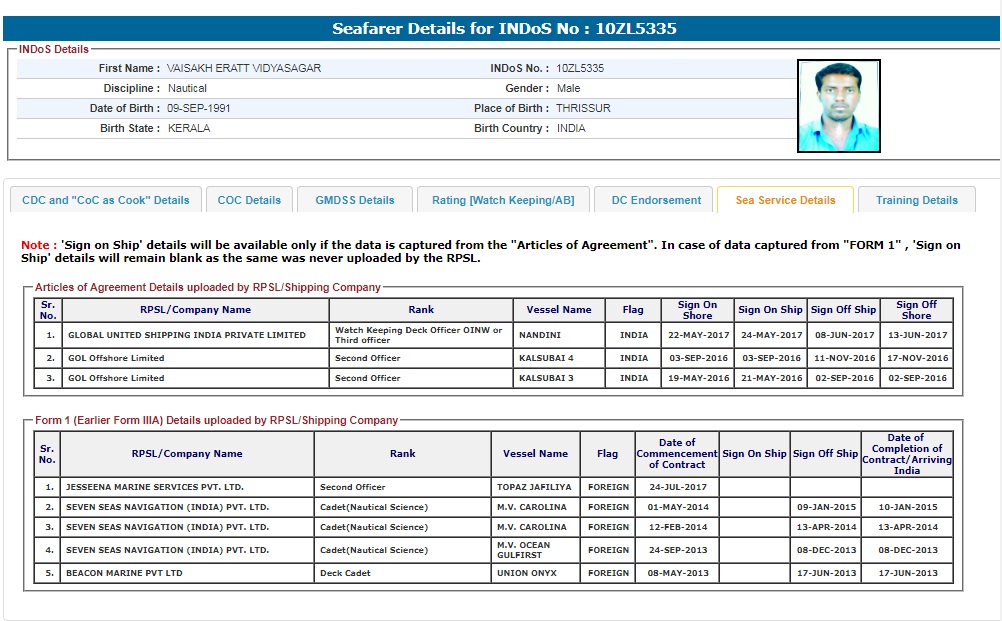
Task: Select the Rating [Watch Keeping/AB] tab
Action: coord(503,200)
